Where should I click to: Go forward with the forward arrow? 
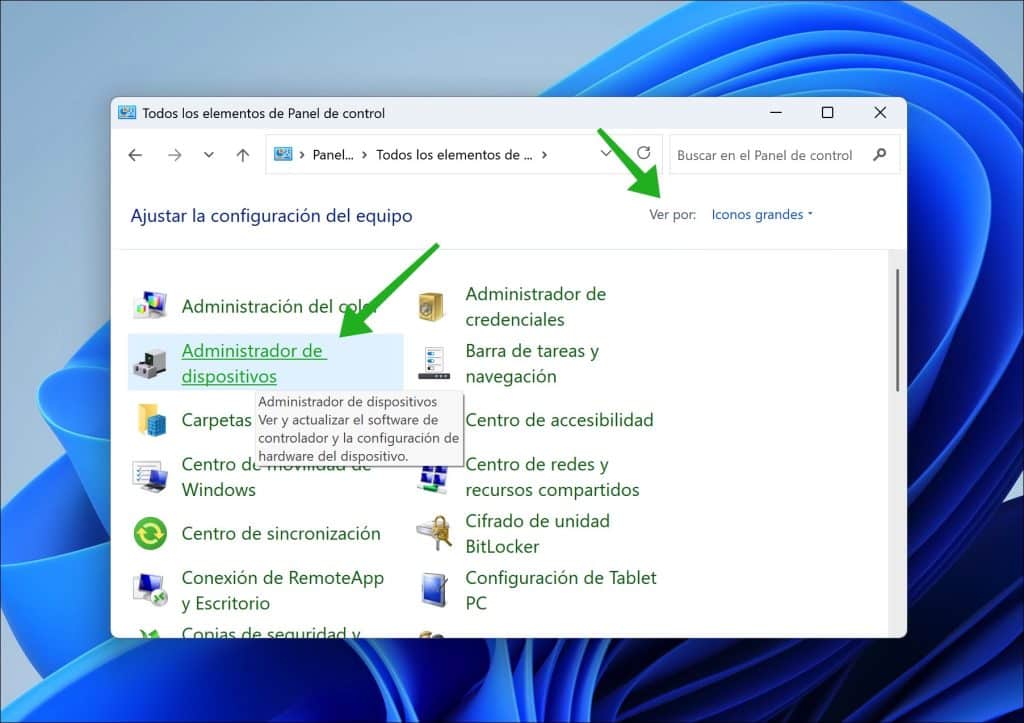pyautogui.click(x=174, y=155)
